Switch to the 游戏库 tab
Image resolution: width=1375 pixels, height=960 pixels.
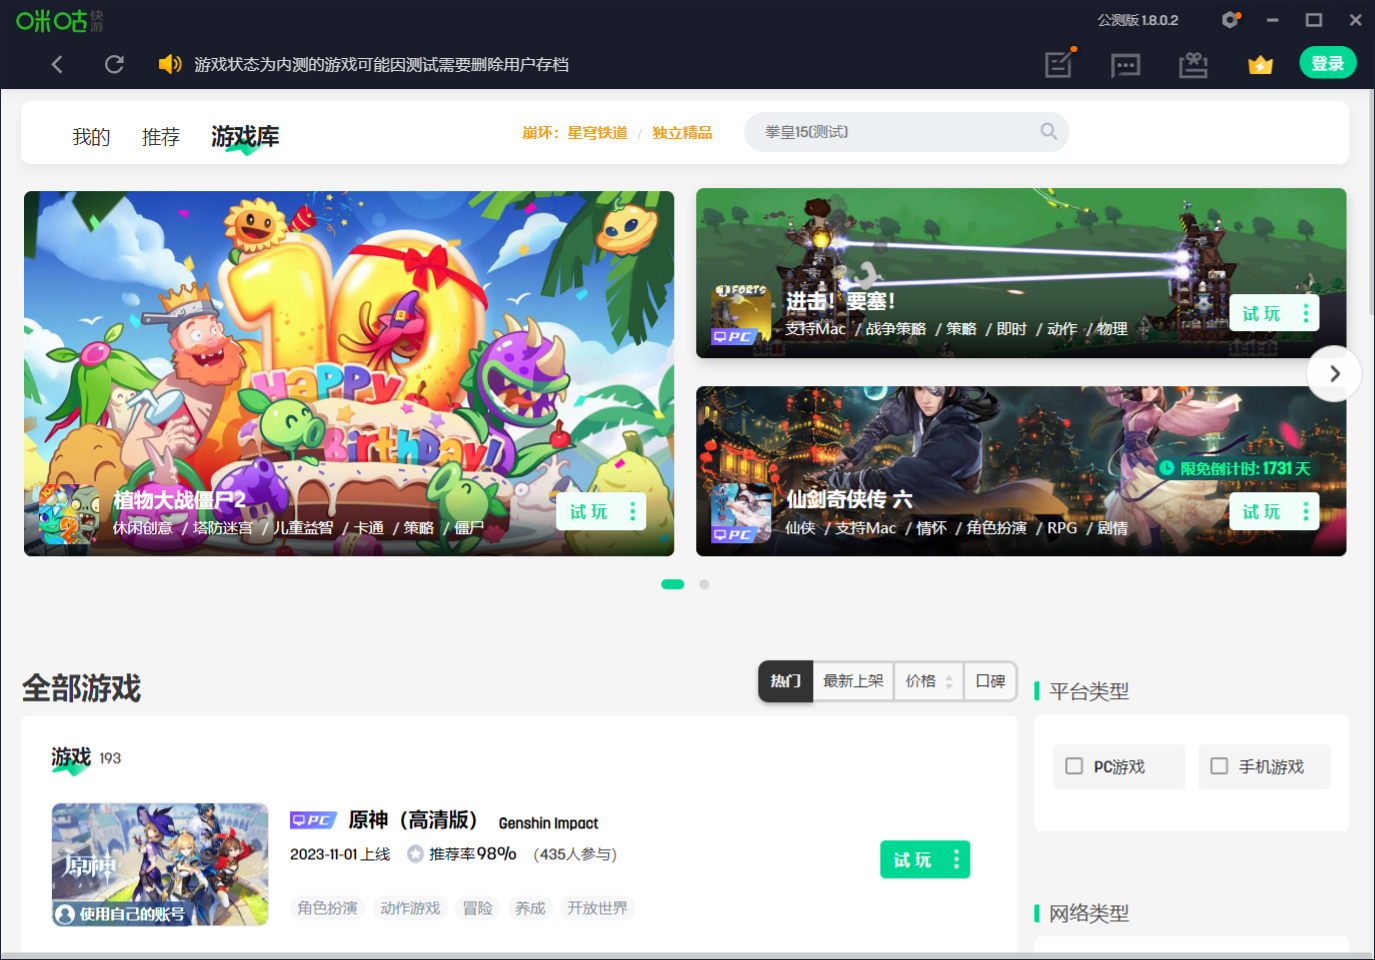[x=245, y=136]
